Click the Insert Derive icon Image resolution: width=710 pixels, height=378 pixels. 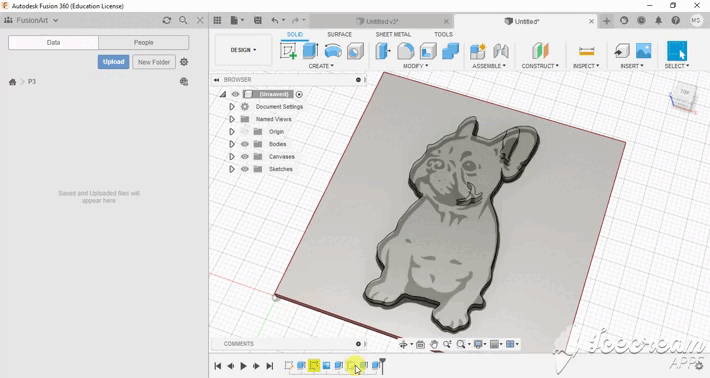(622, 51)
